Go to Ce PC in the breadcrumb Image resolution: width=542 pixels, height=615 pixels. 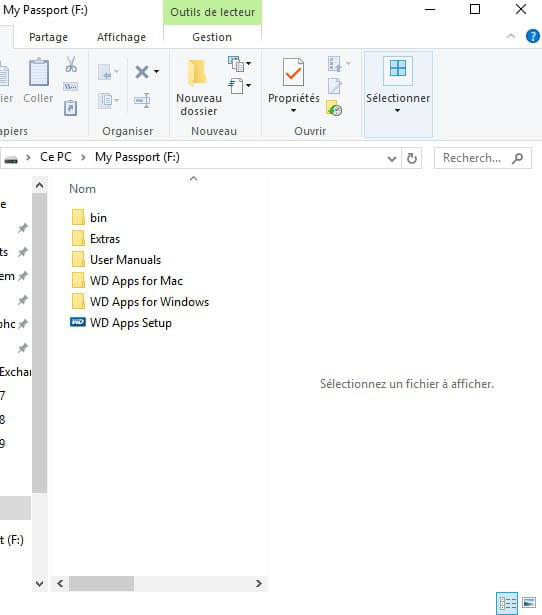(x=56, y=157)
